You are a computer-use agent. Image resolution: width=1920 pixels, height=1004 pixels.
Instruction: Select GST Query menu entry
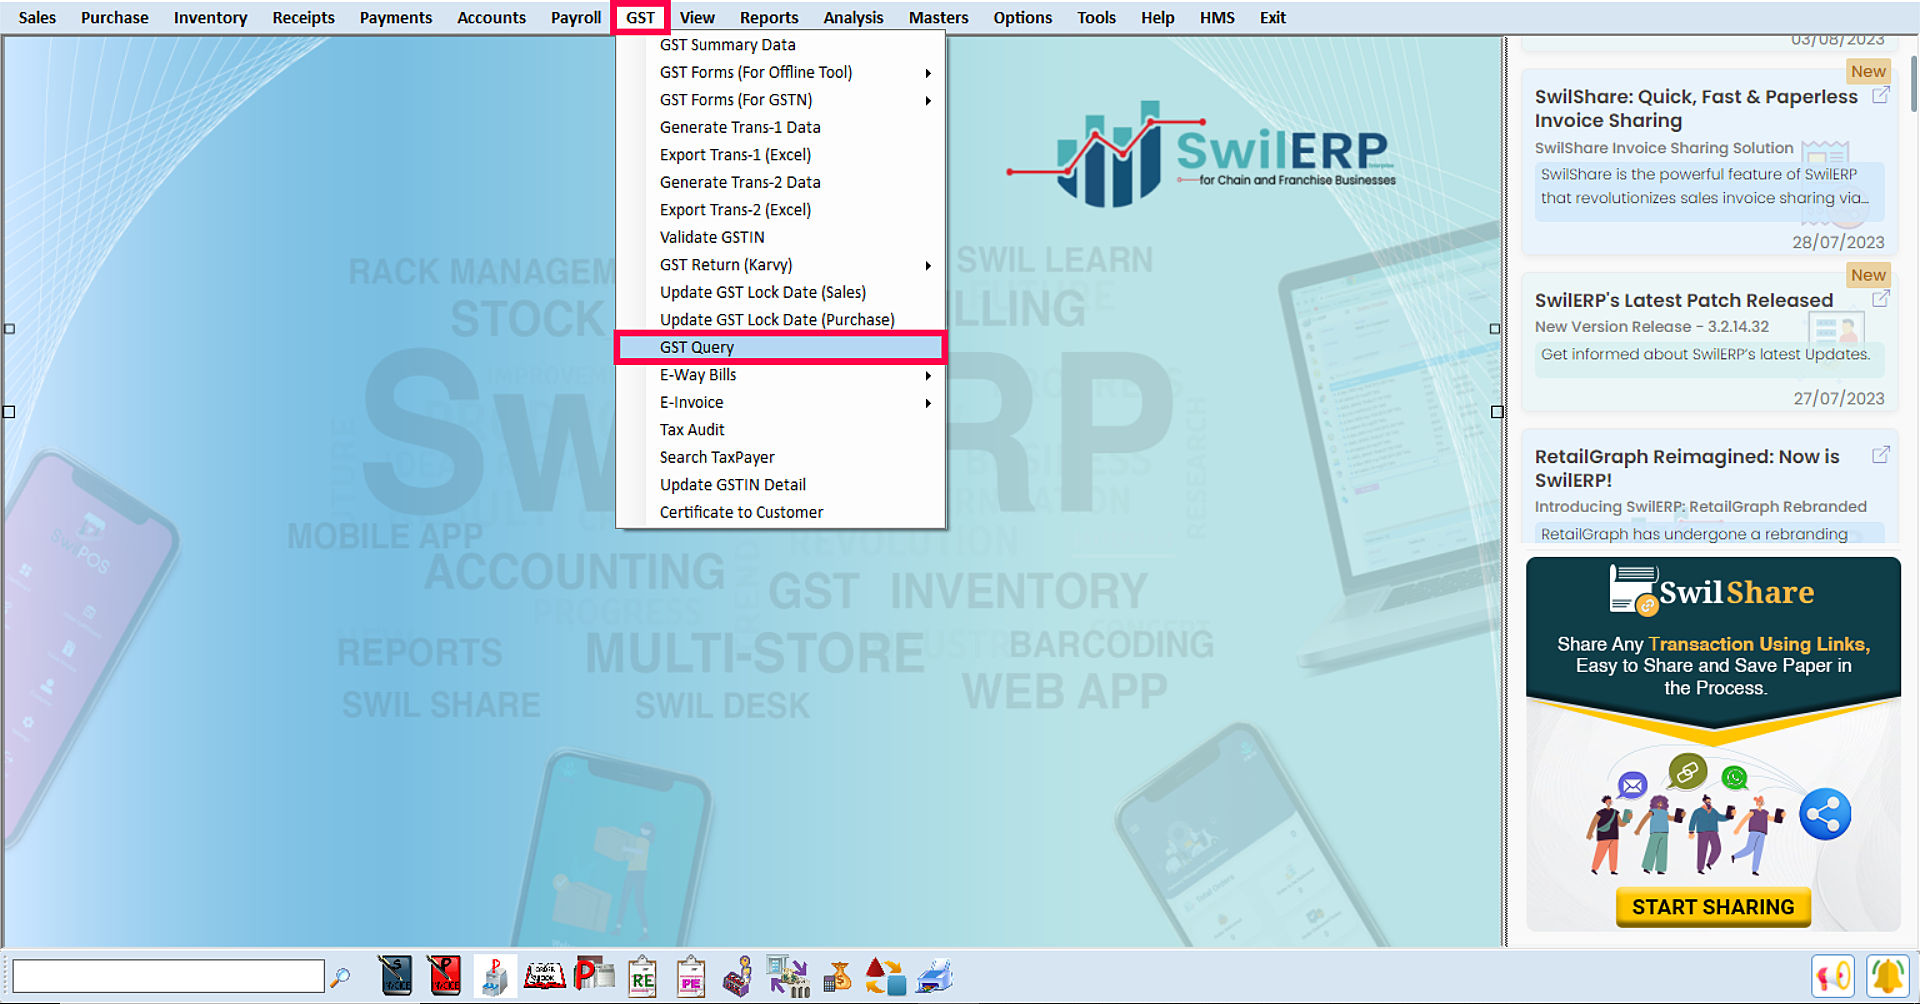click(x=781, y=347)
